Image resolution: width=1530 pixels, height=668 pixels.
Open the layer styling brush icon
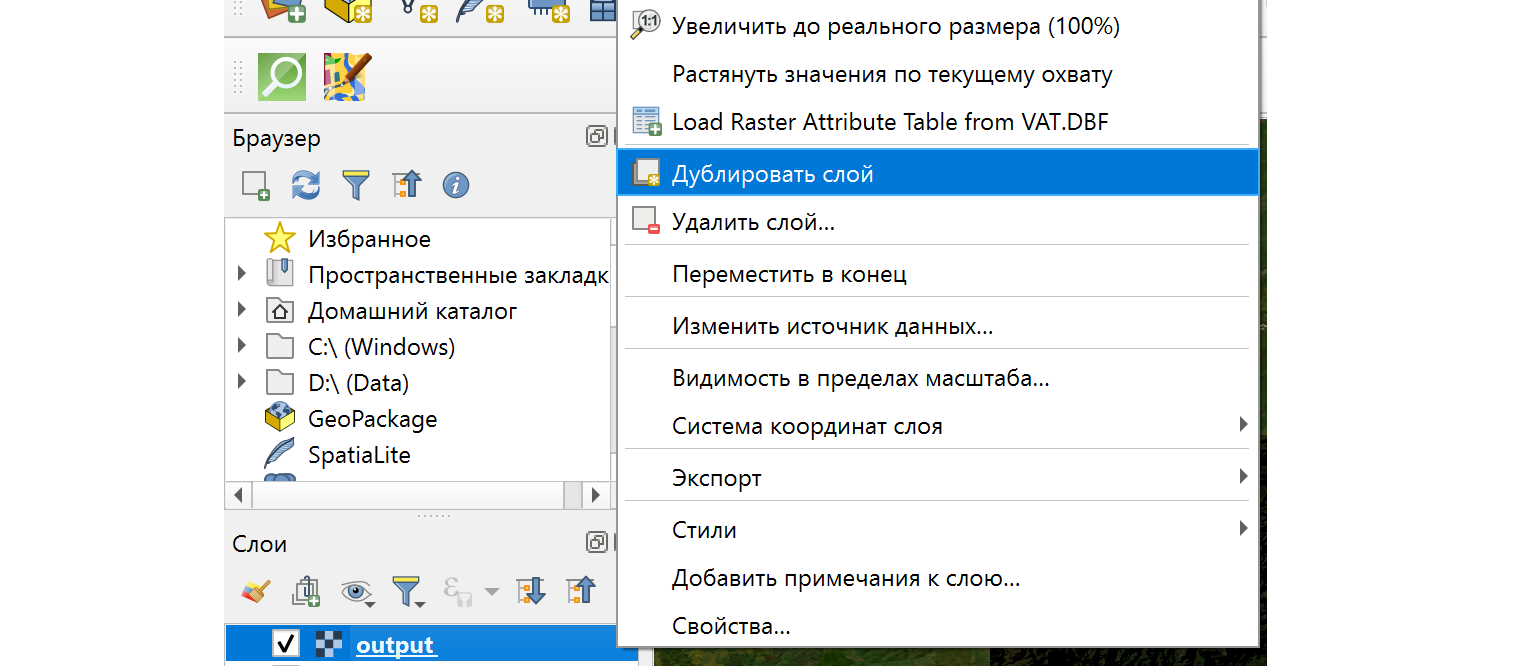coord(256,592)
